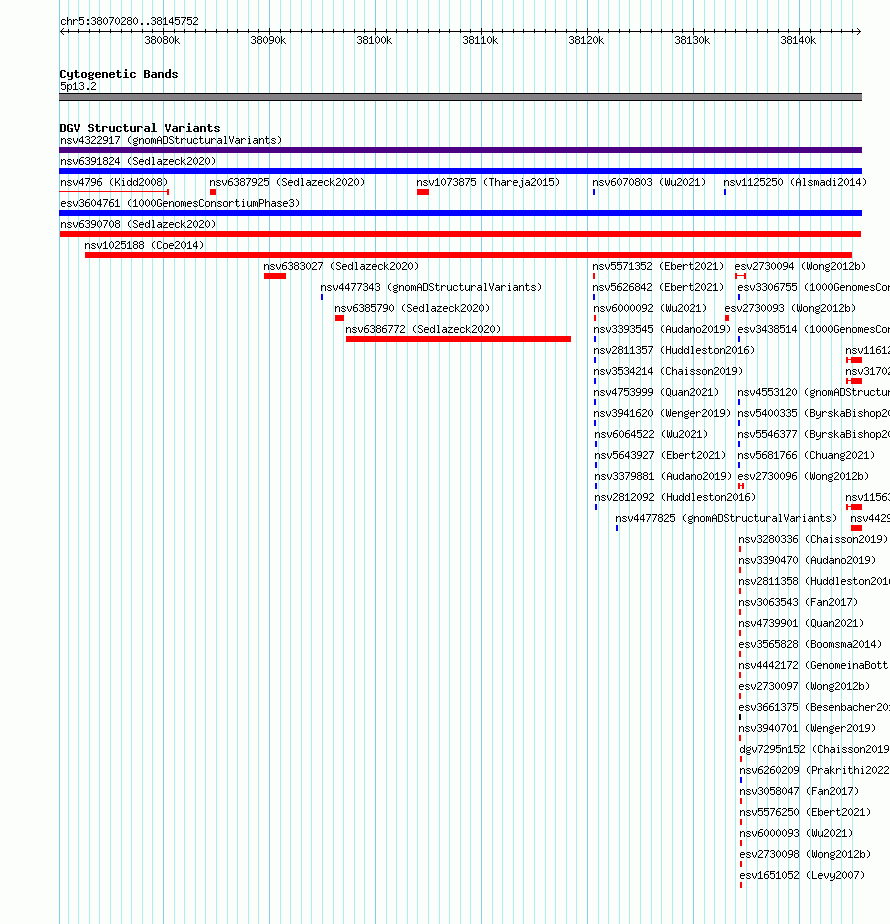This screenshot has height=924, width=890.
Task: Click esv2730098 (Wong2012b) label
Action: coord(805,854)
